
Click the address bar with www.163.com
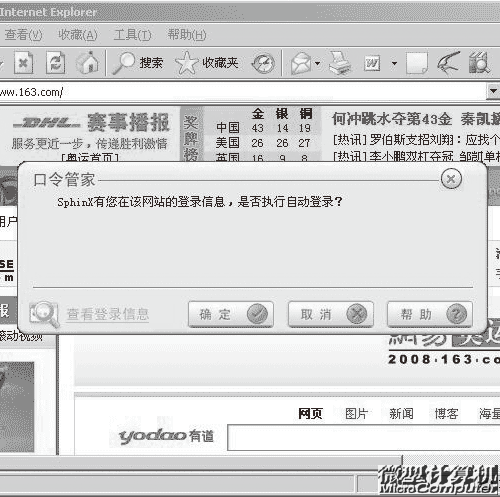pos(243,92)
